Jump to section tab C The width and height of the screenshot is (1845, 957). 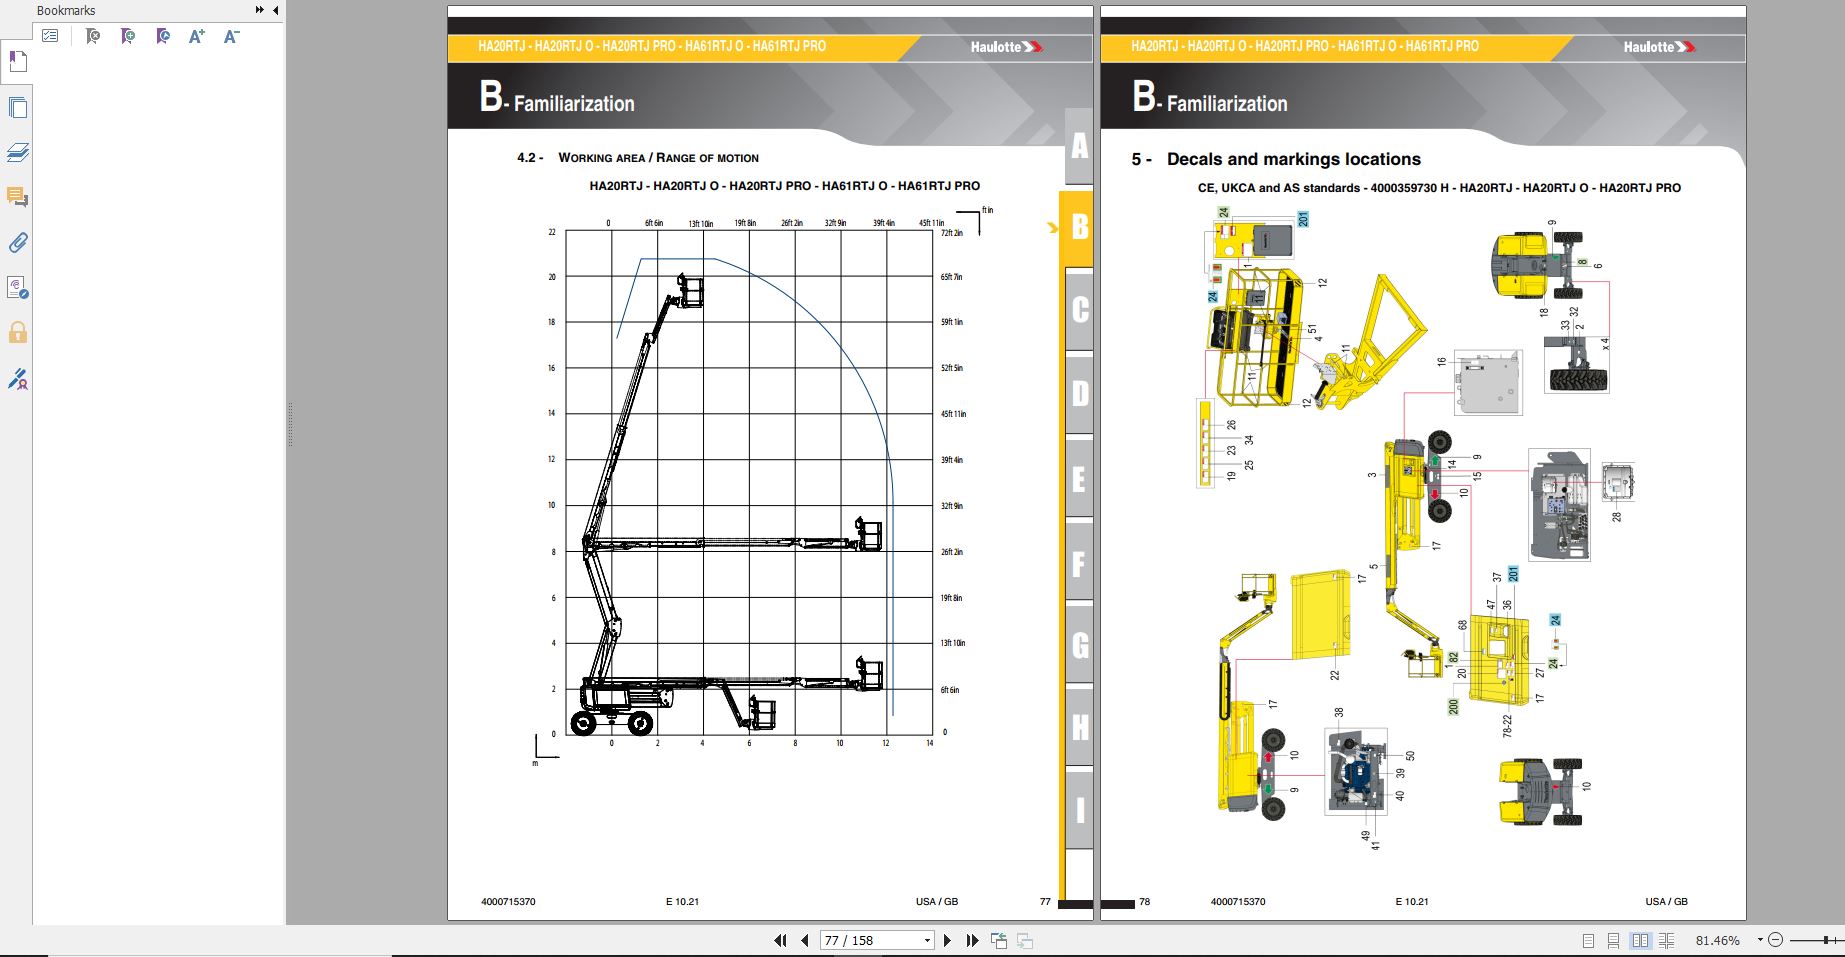click(1079, 310)
